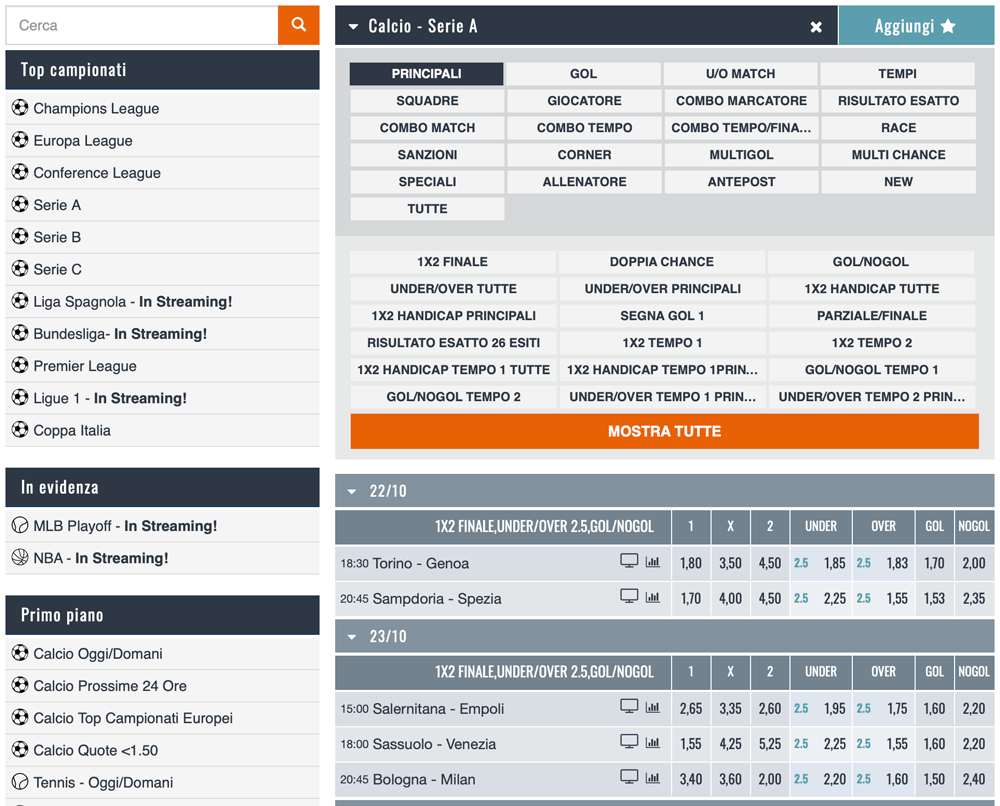Open the ANTEPOST tab
The height and width of the screenshot is (806, 1000).
[x=740, y=182]
